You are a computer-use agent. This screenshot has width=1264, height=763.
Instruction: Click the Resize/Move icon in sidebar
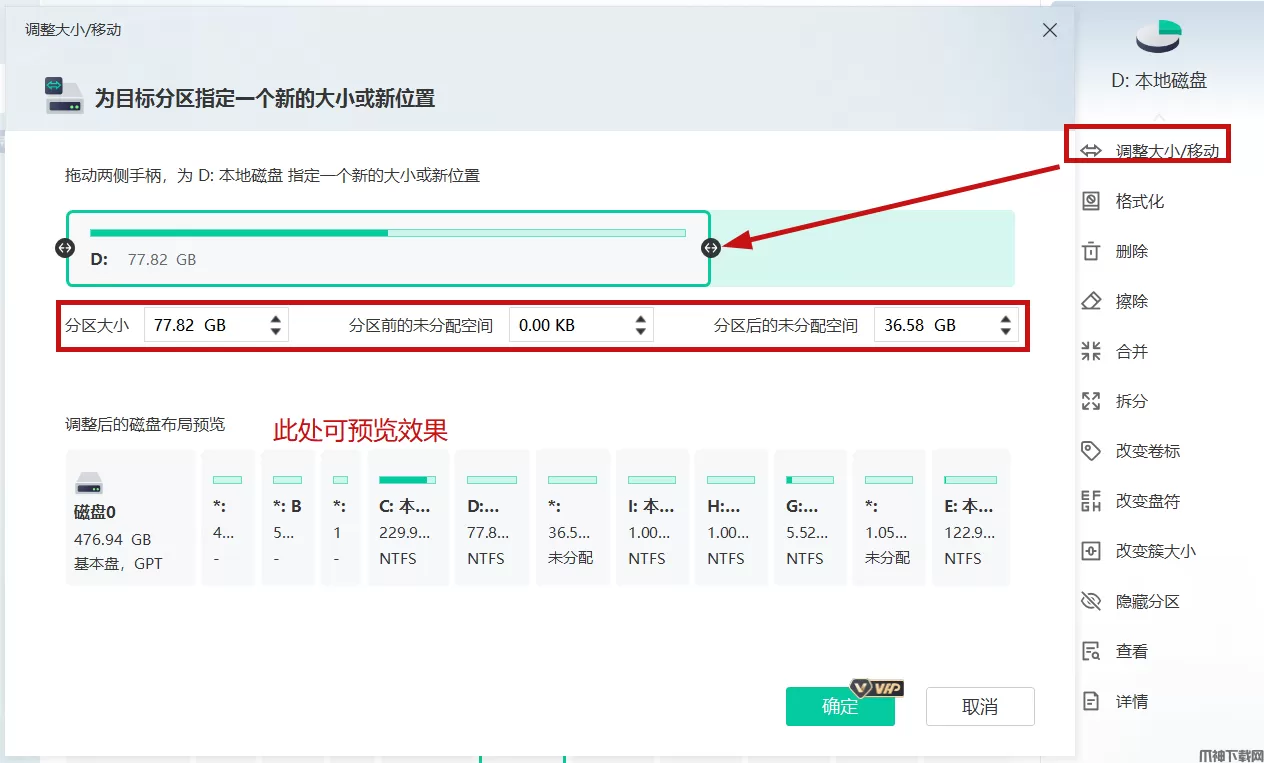point(1091,151)
